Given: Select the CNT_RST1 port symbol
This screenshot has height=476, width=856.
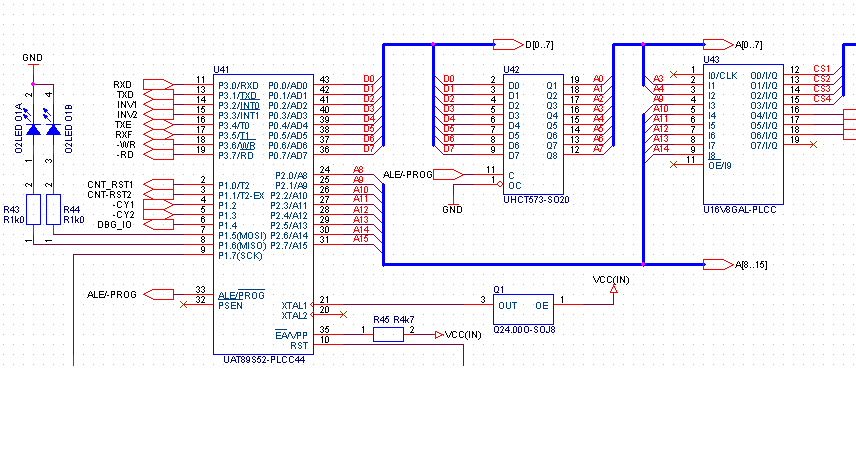Looking at the screenshot, I should (x=158, y=185).
